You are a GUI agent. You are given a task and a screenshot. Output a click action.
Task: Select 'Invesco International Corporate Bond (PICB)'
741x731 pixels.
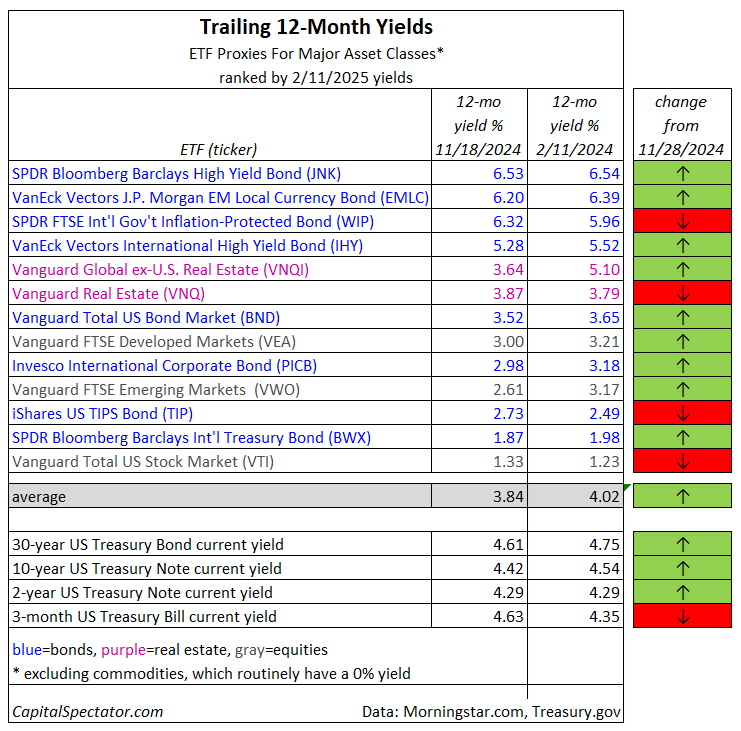[164, 366]
